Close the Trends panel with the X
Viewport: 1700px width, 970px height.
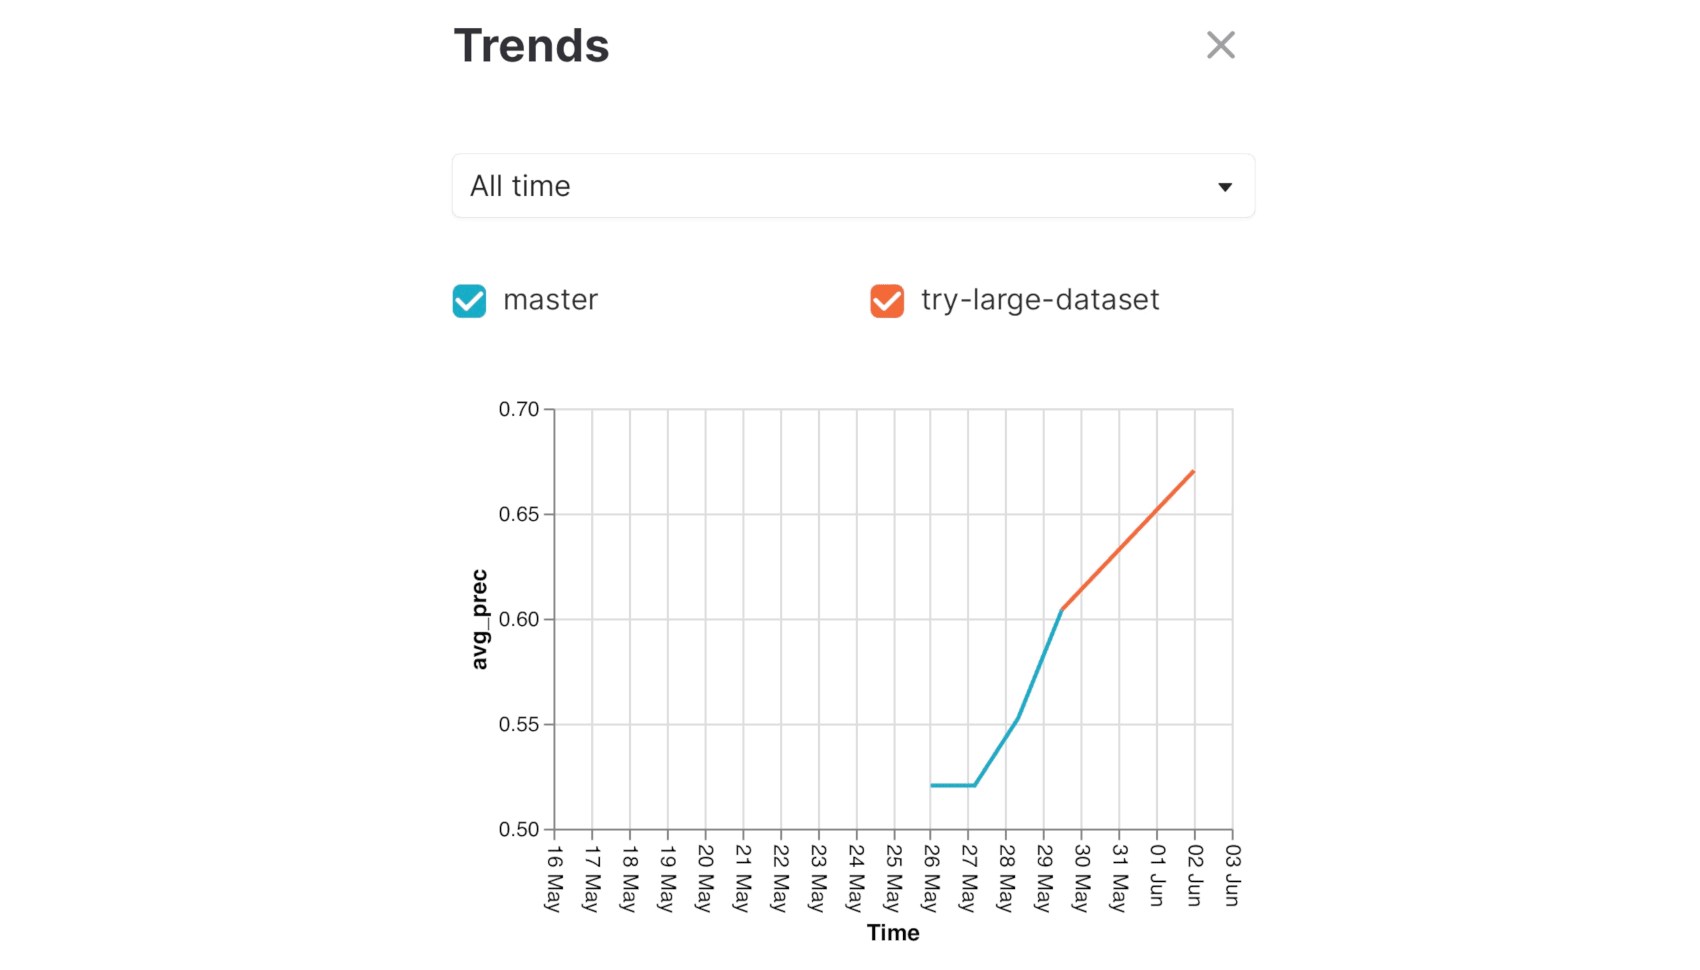(x=1220, y=45)
